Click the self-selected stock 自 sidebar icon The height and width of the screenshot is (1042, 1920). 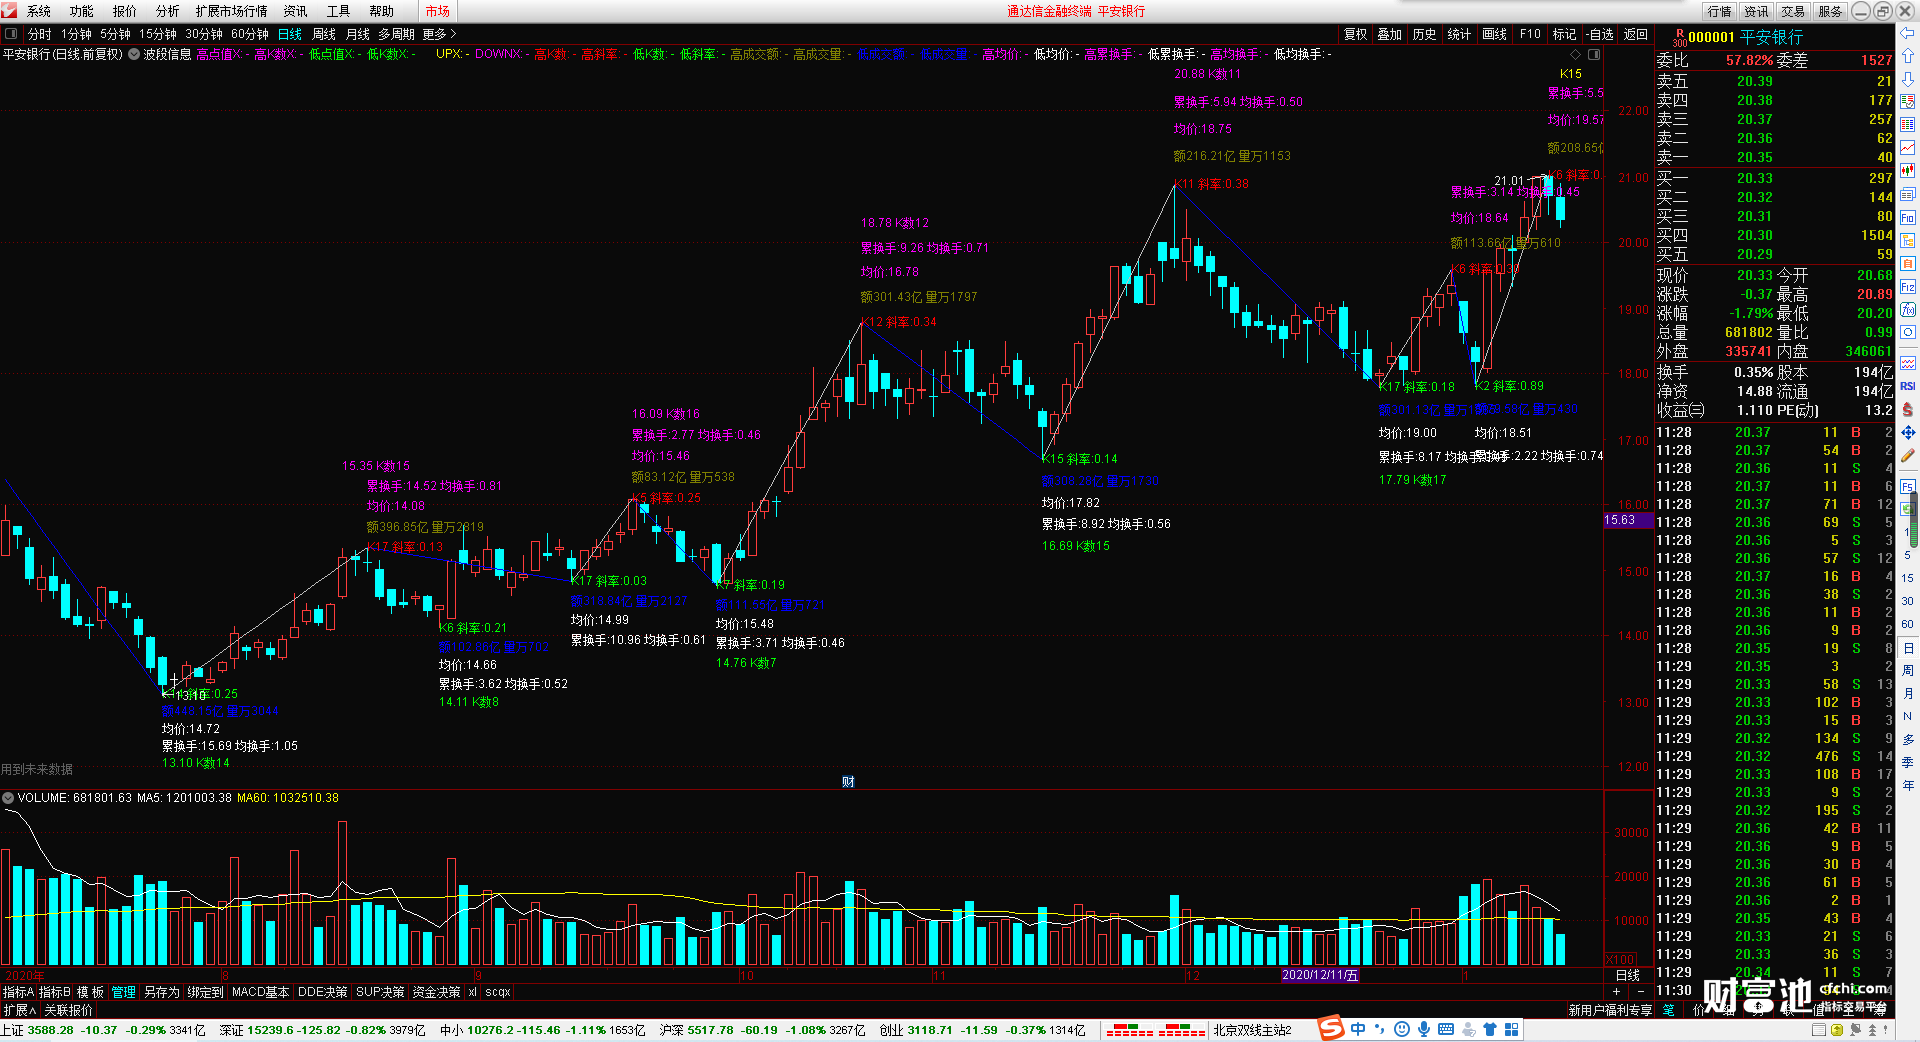click(1908, 263)
